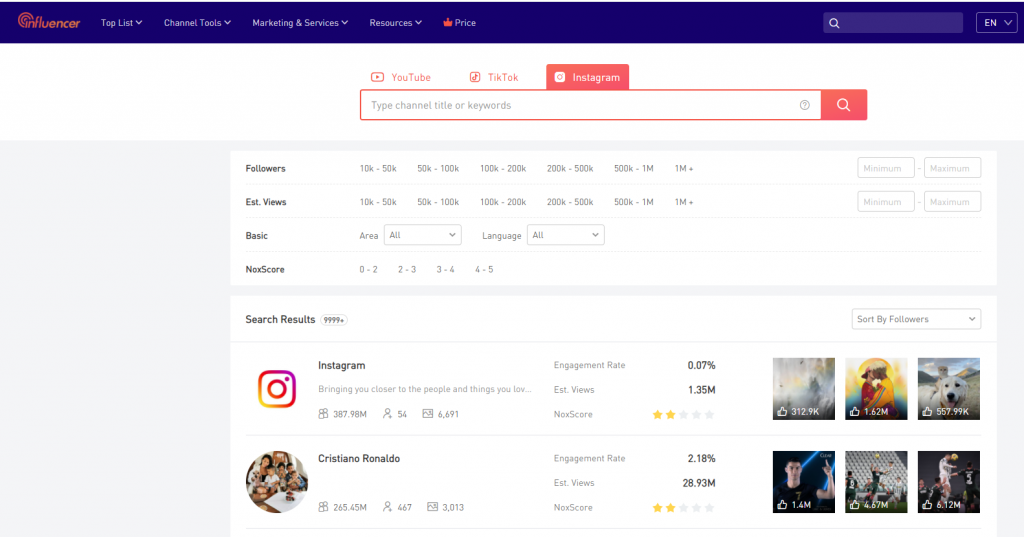This screenshot has width=1024, height=537.
Task: Open the colorful art post with 1.62M likes
Action: [876, 389]
